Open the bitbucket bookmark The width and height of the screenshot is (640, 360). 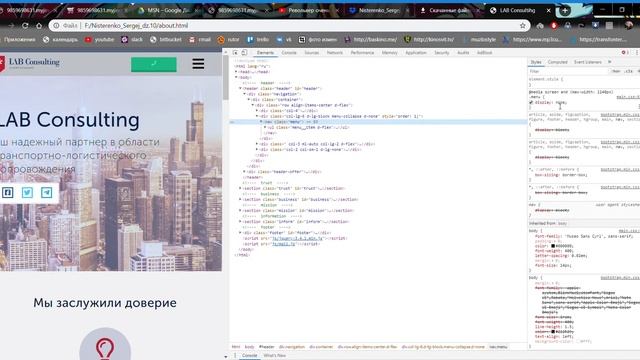point(166,40)
